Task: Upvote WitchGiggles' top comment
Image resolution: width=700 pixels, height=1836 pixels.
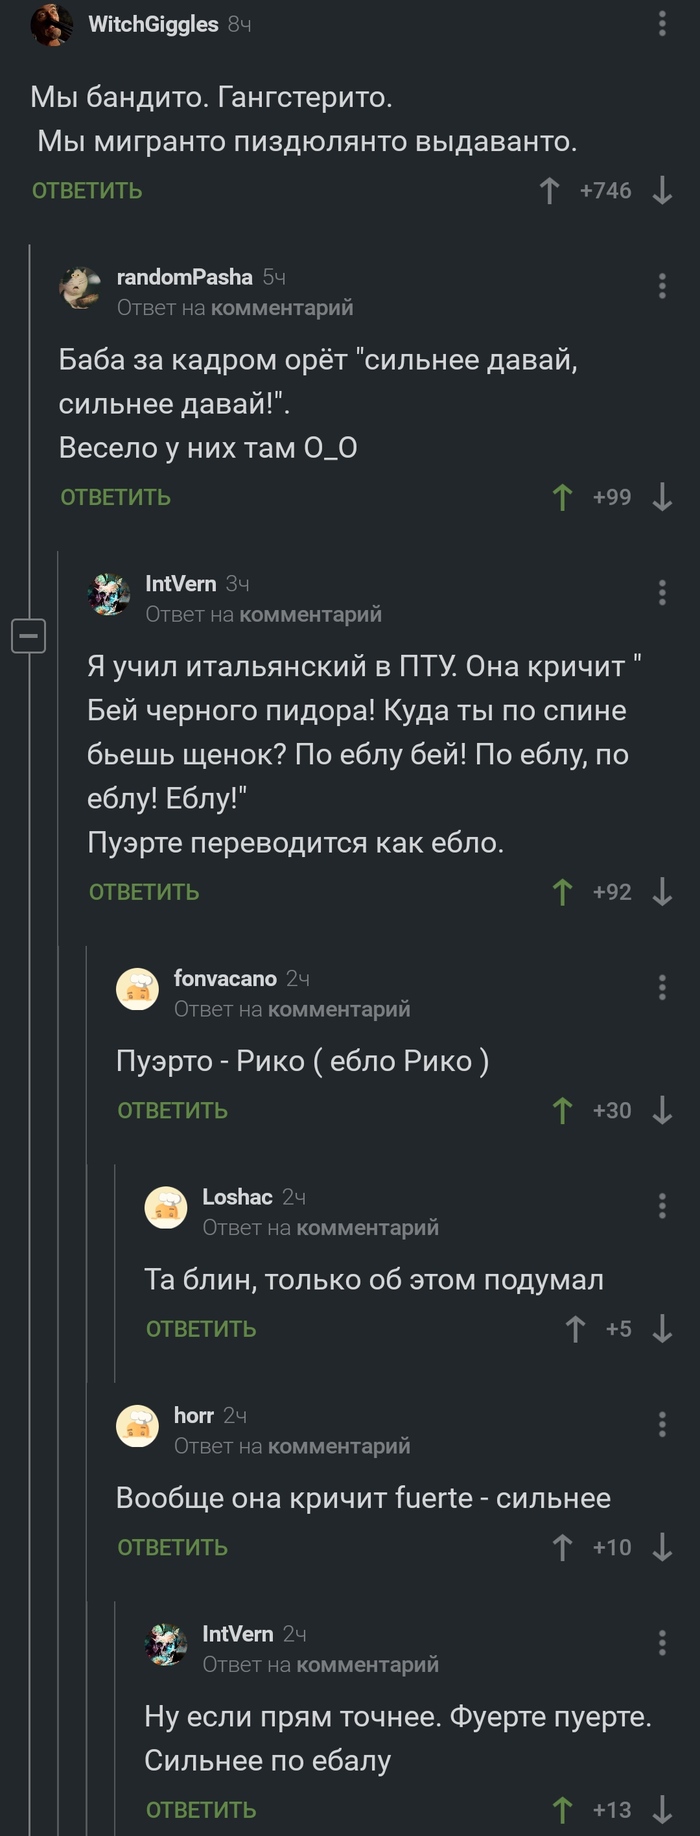Action: tap(548, 190)
